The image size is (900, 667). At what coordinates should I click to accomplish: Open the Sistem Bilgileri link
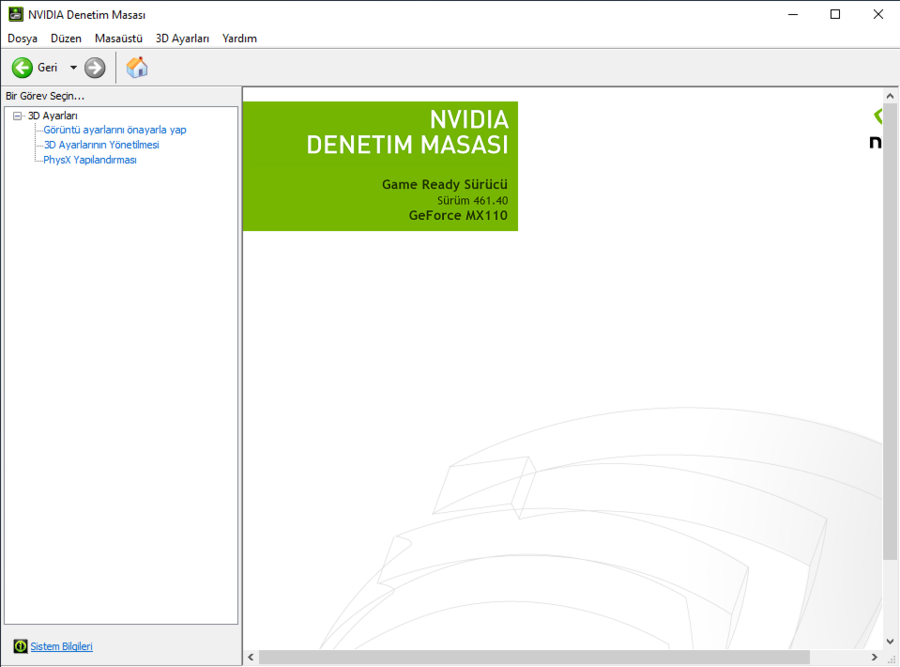coord(61,646)
